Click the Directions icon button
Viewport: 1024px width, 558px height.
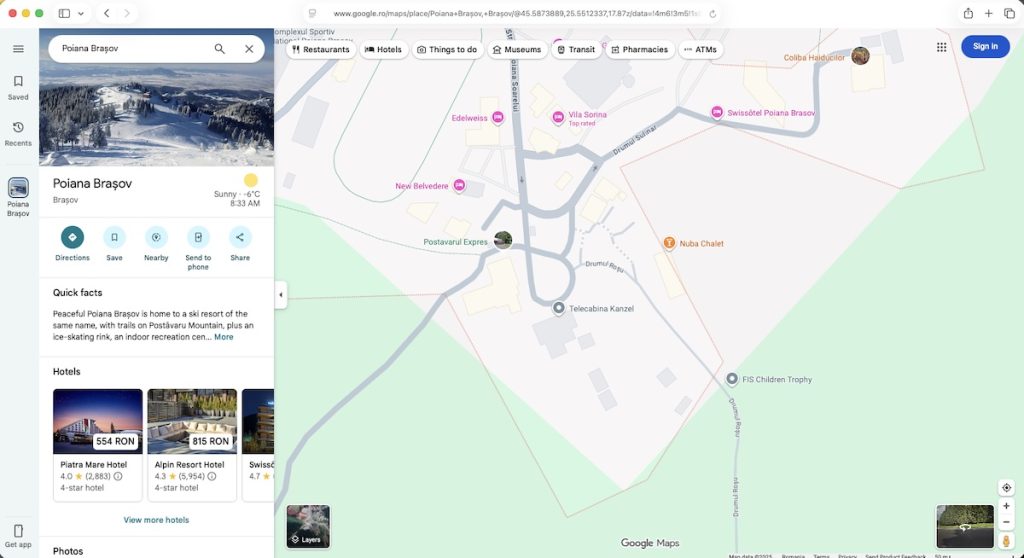point(72,237)
